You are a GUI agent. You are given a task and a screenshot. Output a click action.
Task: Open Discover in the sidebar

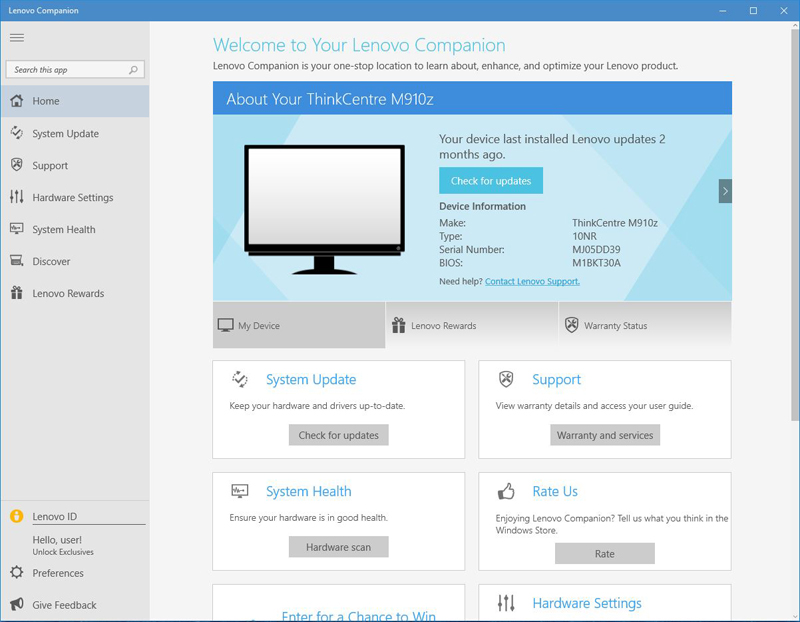pyautogui.click(x=75, y=261)
